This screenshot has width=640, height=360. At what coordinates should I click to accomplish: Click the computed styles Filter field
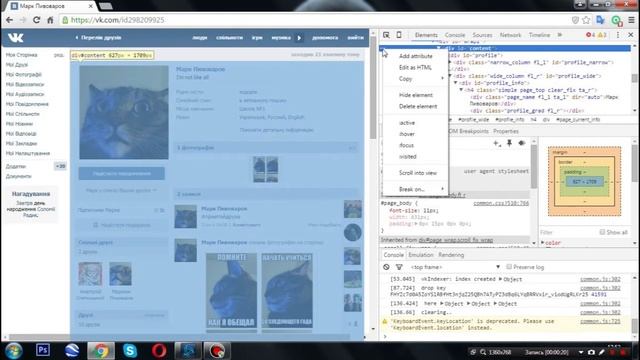(567, 232)
